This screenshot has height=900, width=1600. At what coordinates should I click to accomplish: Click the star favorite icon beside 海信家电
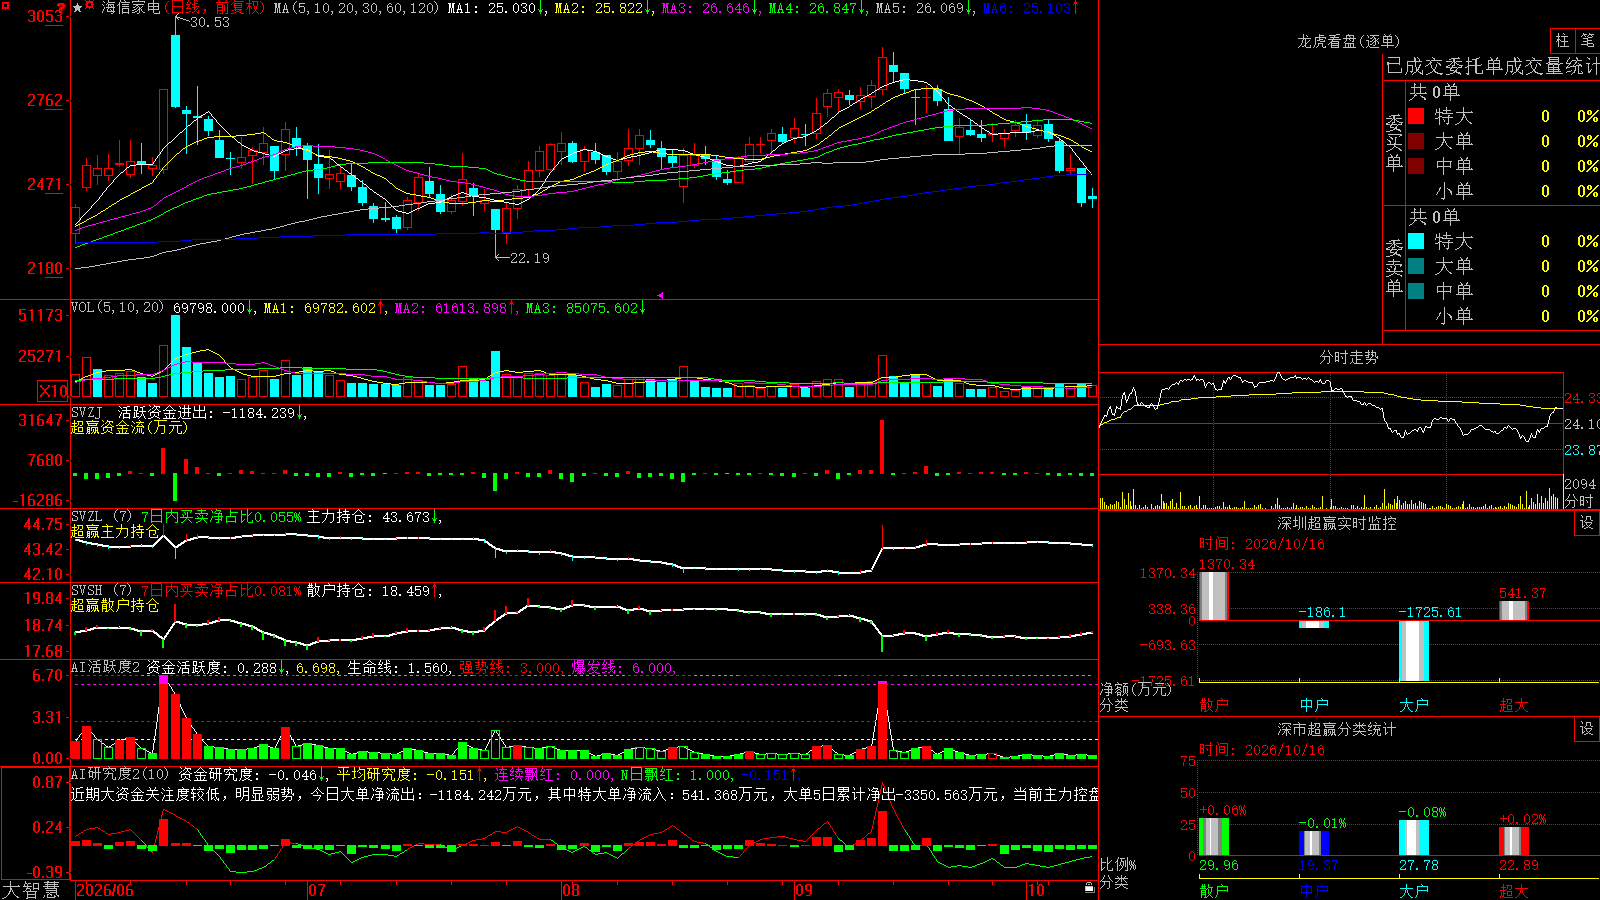click(78, 8)
